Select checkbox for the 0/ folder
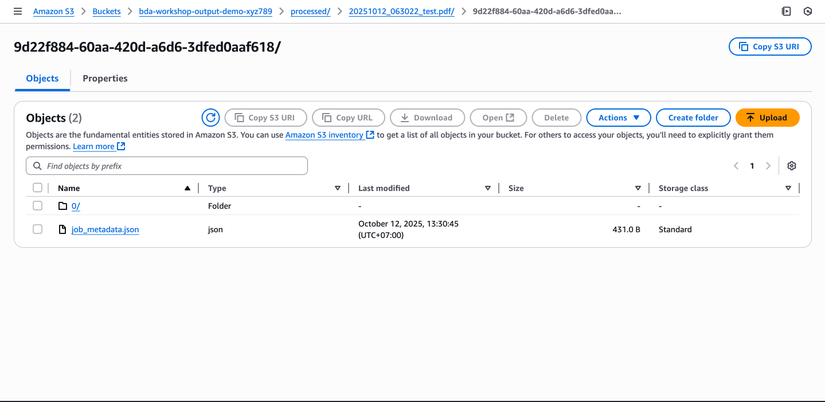The height and width of the screenshot is (402, 825). (x=37, y=206)
